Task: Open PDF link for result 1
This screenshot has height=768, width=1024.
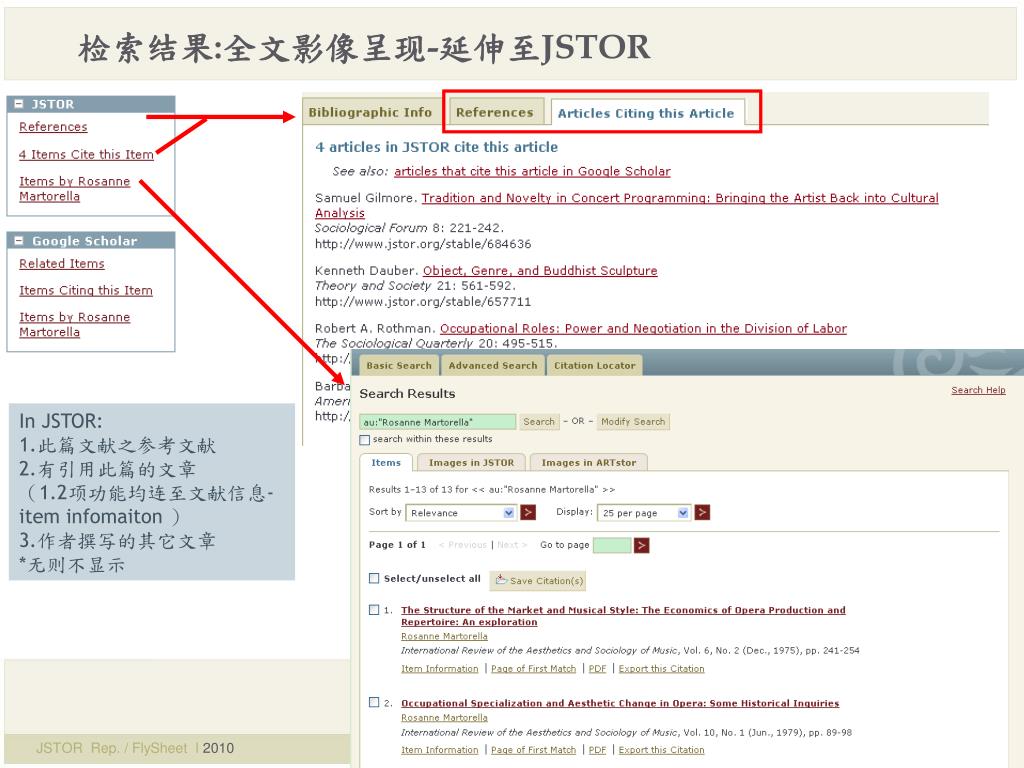Action: coord(598,669)
